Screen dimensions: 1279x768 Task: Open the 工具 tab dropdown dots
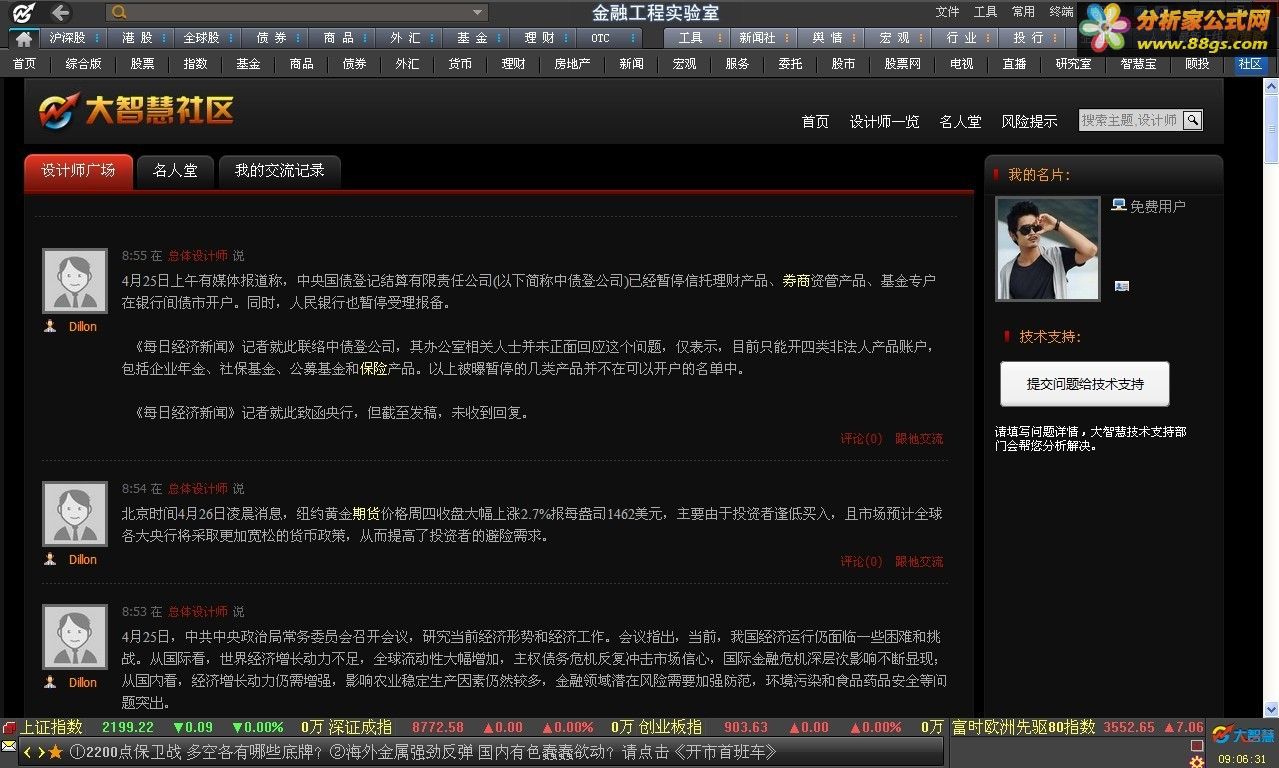click(720, 38)
